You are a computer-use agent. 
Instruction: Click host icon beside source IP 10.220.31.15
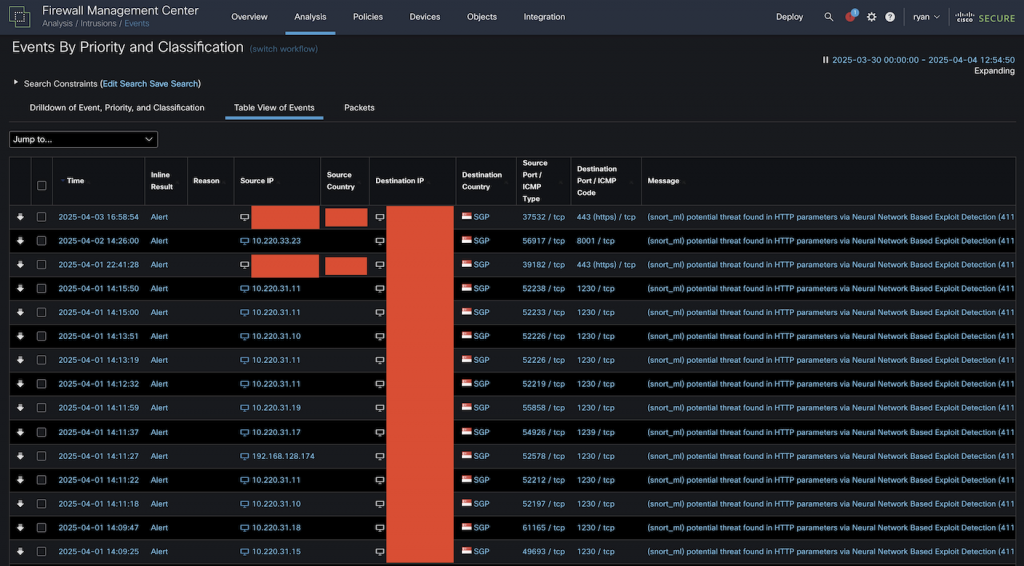click(x=244, y=552)
